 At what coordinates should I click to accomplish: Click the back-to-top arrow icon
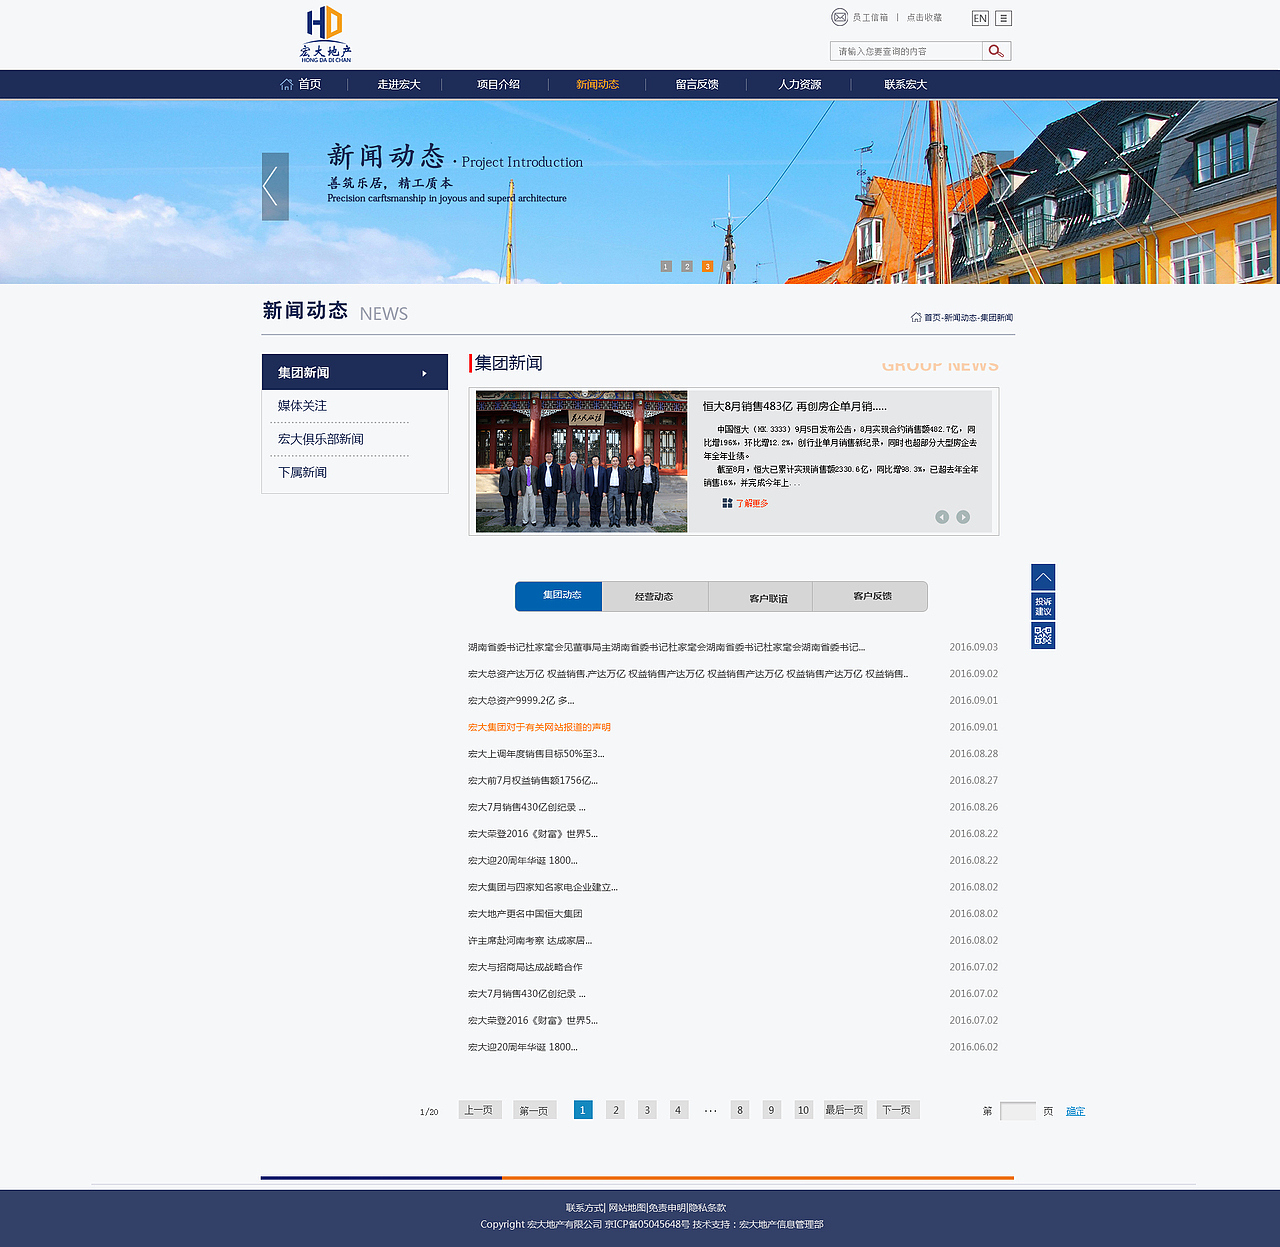[x=1043, y=577]
